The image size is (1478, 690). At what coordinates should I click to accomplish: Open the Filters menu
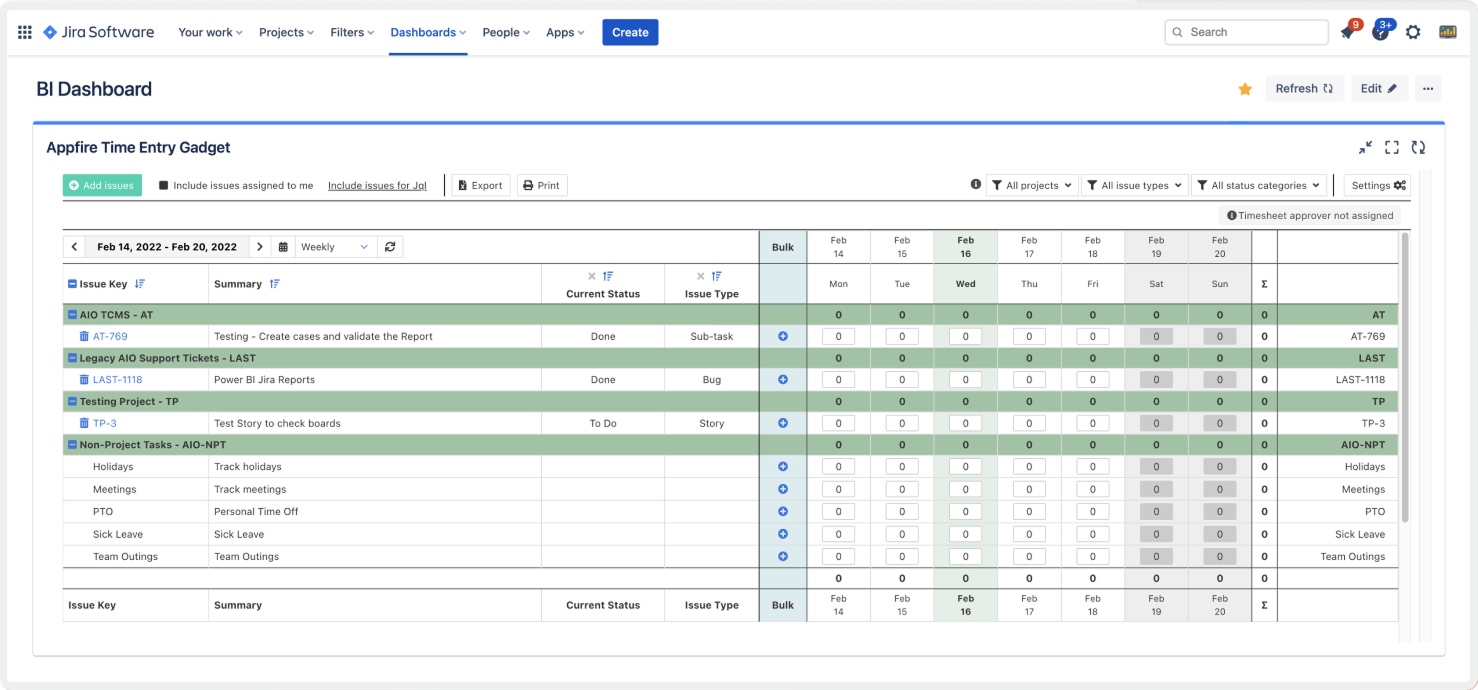pos(352,32)
